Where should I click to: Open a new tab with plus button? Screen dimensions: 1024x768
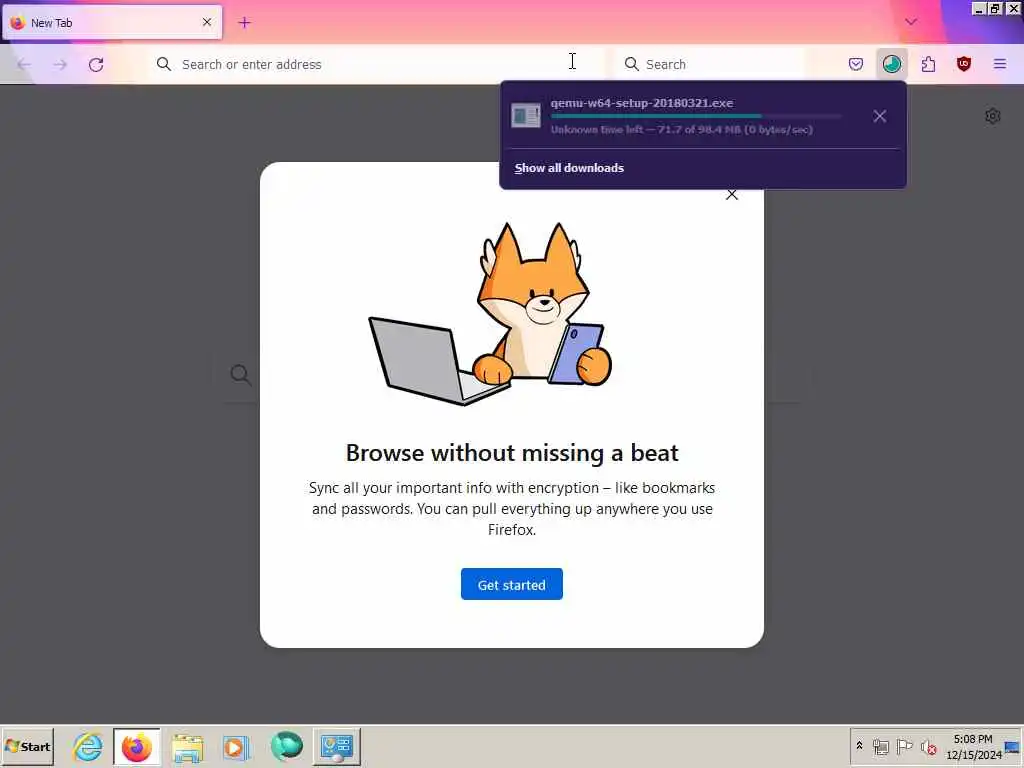[244, 23]
